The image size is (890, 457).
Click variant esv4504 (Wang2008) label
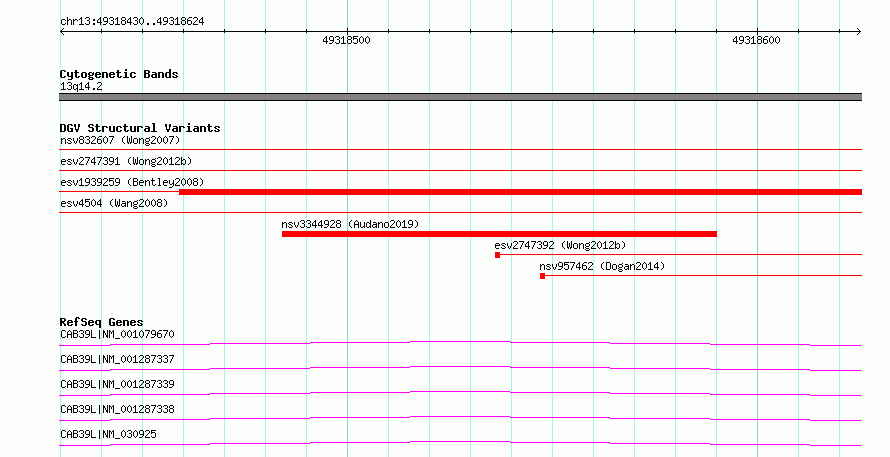point(114,203)
